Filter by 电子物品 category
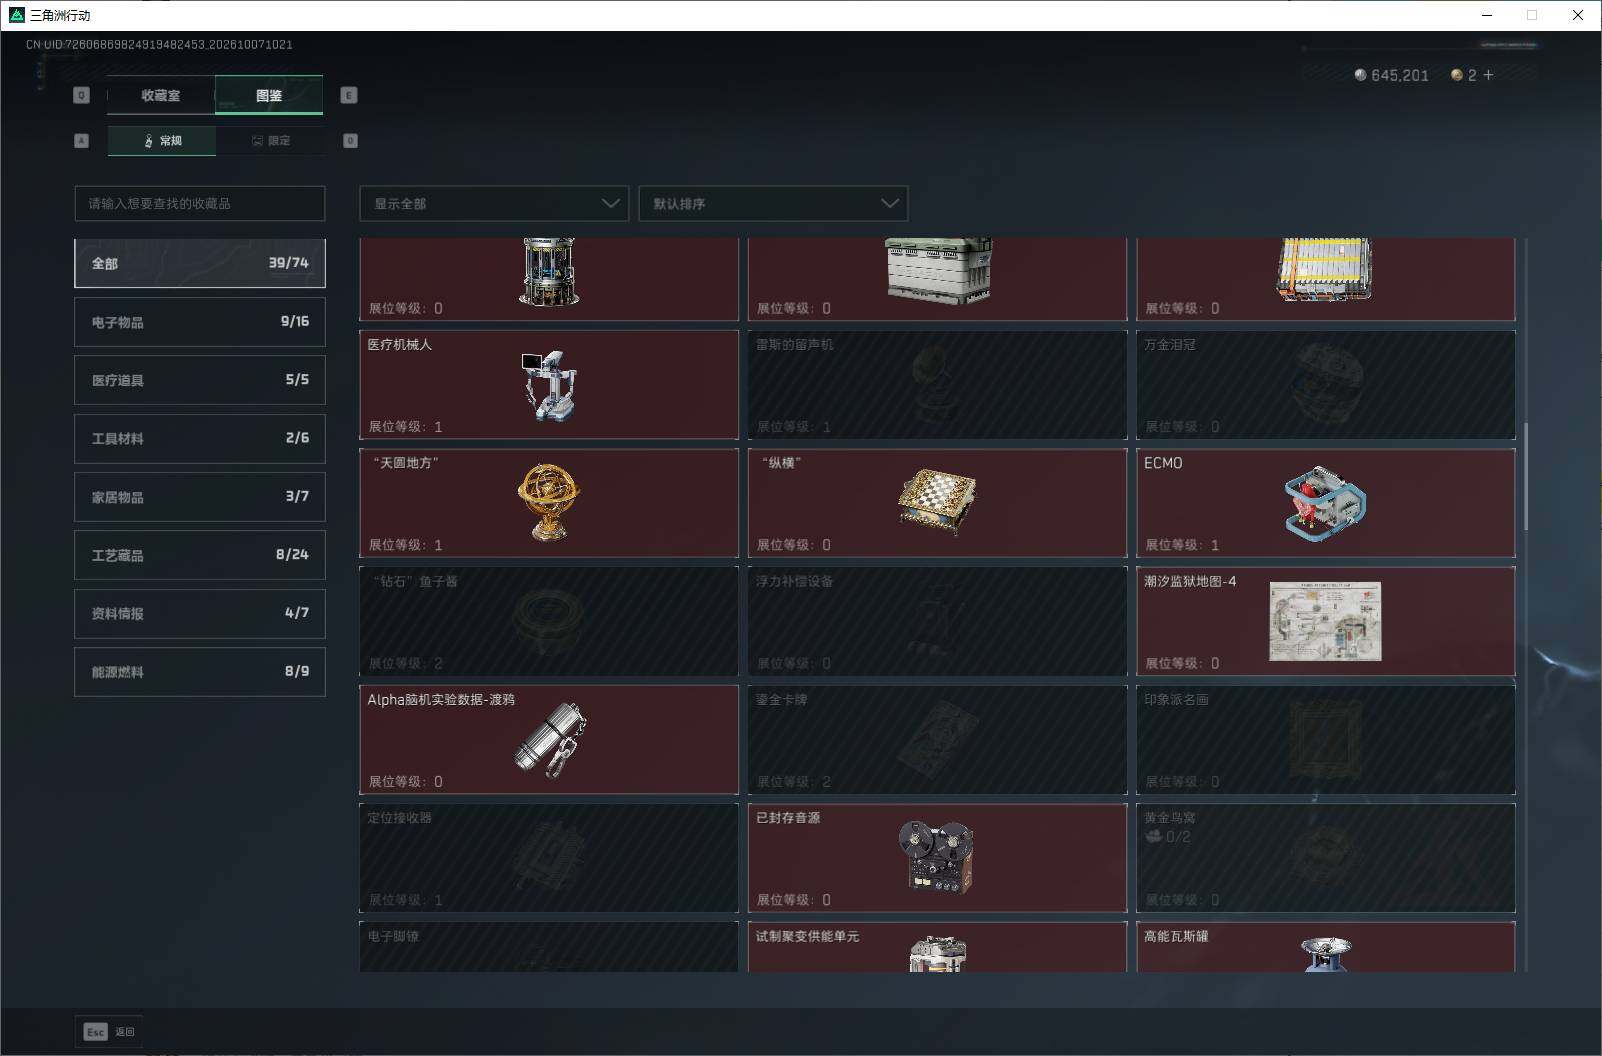Image resolution: width=1602 pixels, height=1056 pixels. [x=200, y=322]
